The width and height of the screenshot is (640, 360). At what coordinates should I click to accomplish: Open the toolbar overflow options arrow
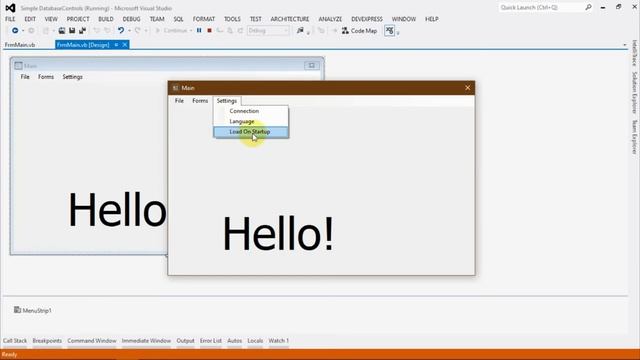398,33
